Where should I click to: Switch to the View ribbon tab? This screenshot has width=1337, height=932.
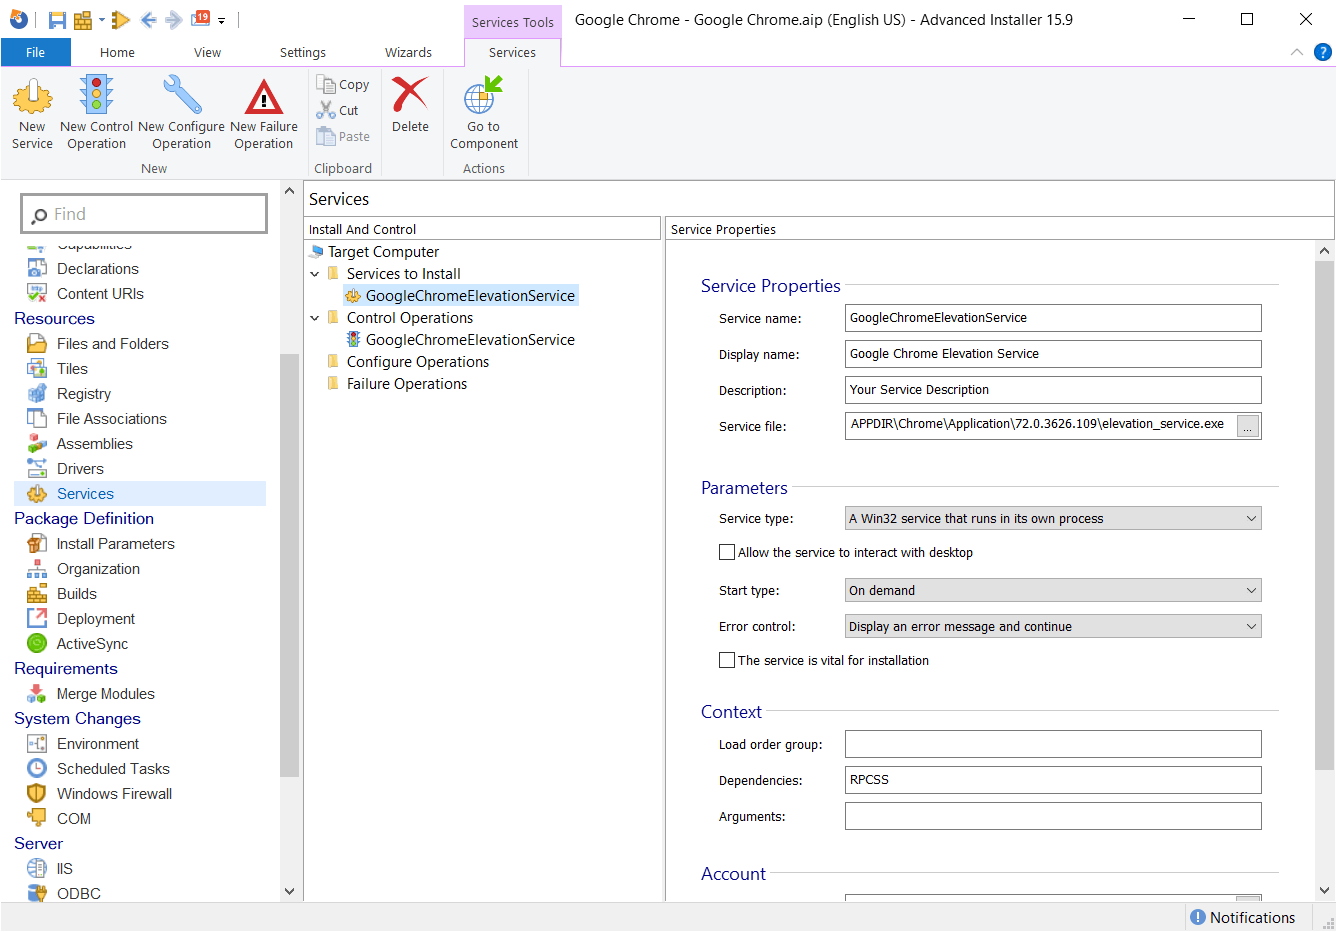(x=207, y=52)
